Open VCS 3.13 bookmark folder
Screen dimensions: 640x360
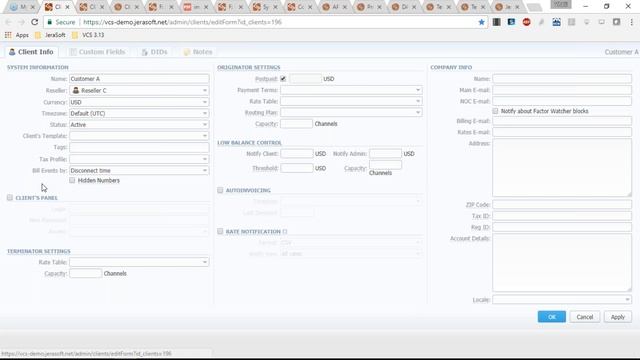tap(88, 35)
